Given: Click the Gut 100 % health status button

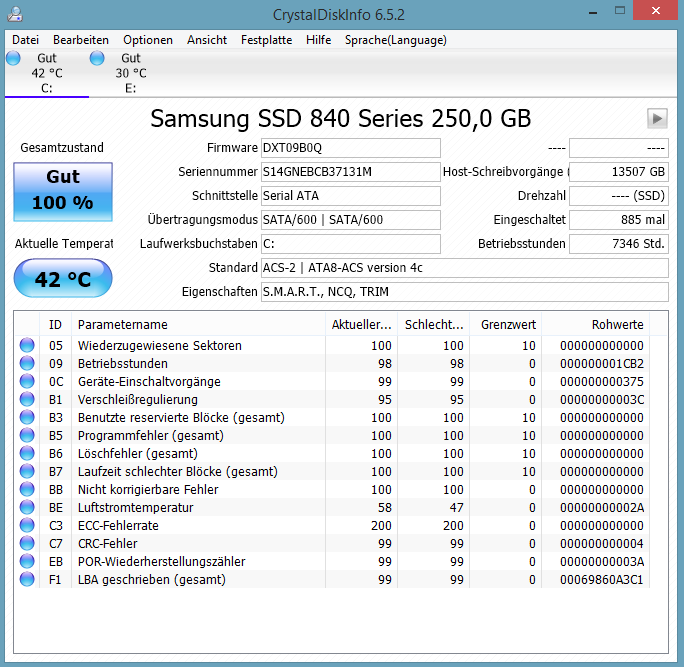Looking at the screenshot, I should (63, 192).
